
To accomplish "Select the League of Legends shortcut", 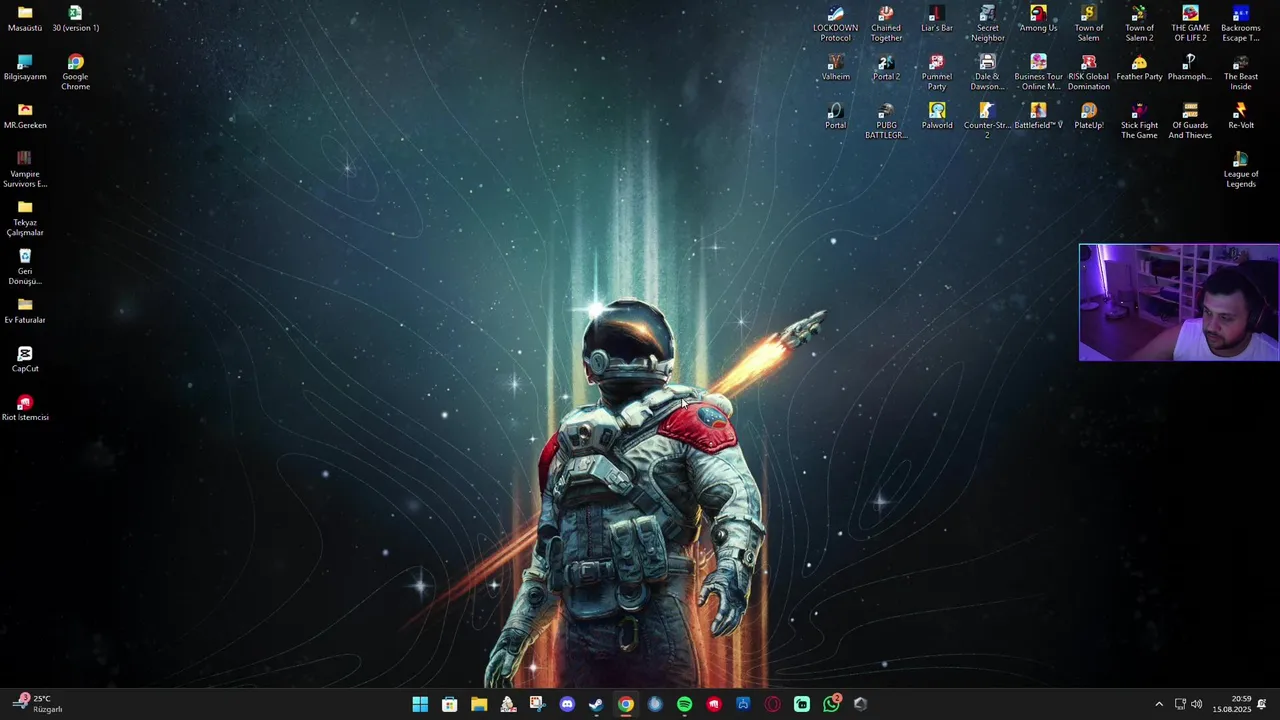I will pos(1241,170).
